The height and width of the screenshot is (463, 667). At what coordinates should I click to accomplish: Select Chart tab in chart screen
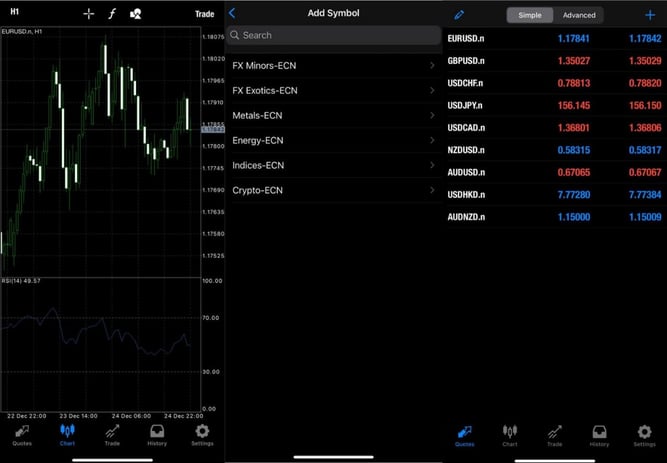(x=67, y=435)
